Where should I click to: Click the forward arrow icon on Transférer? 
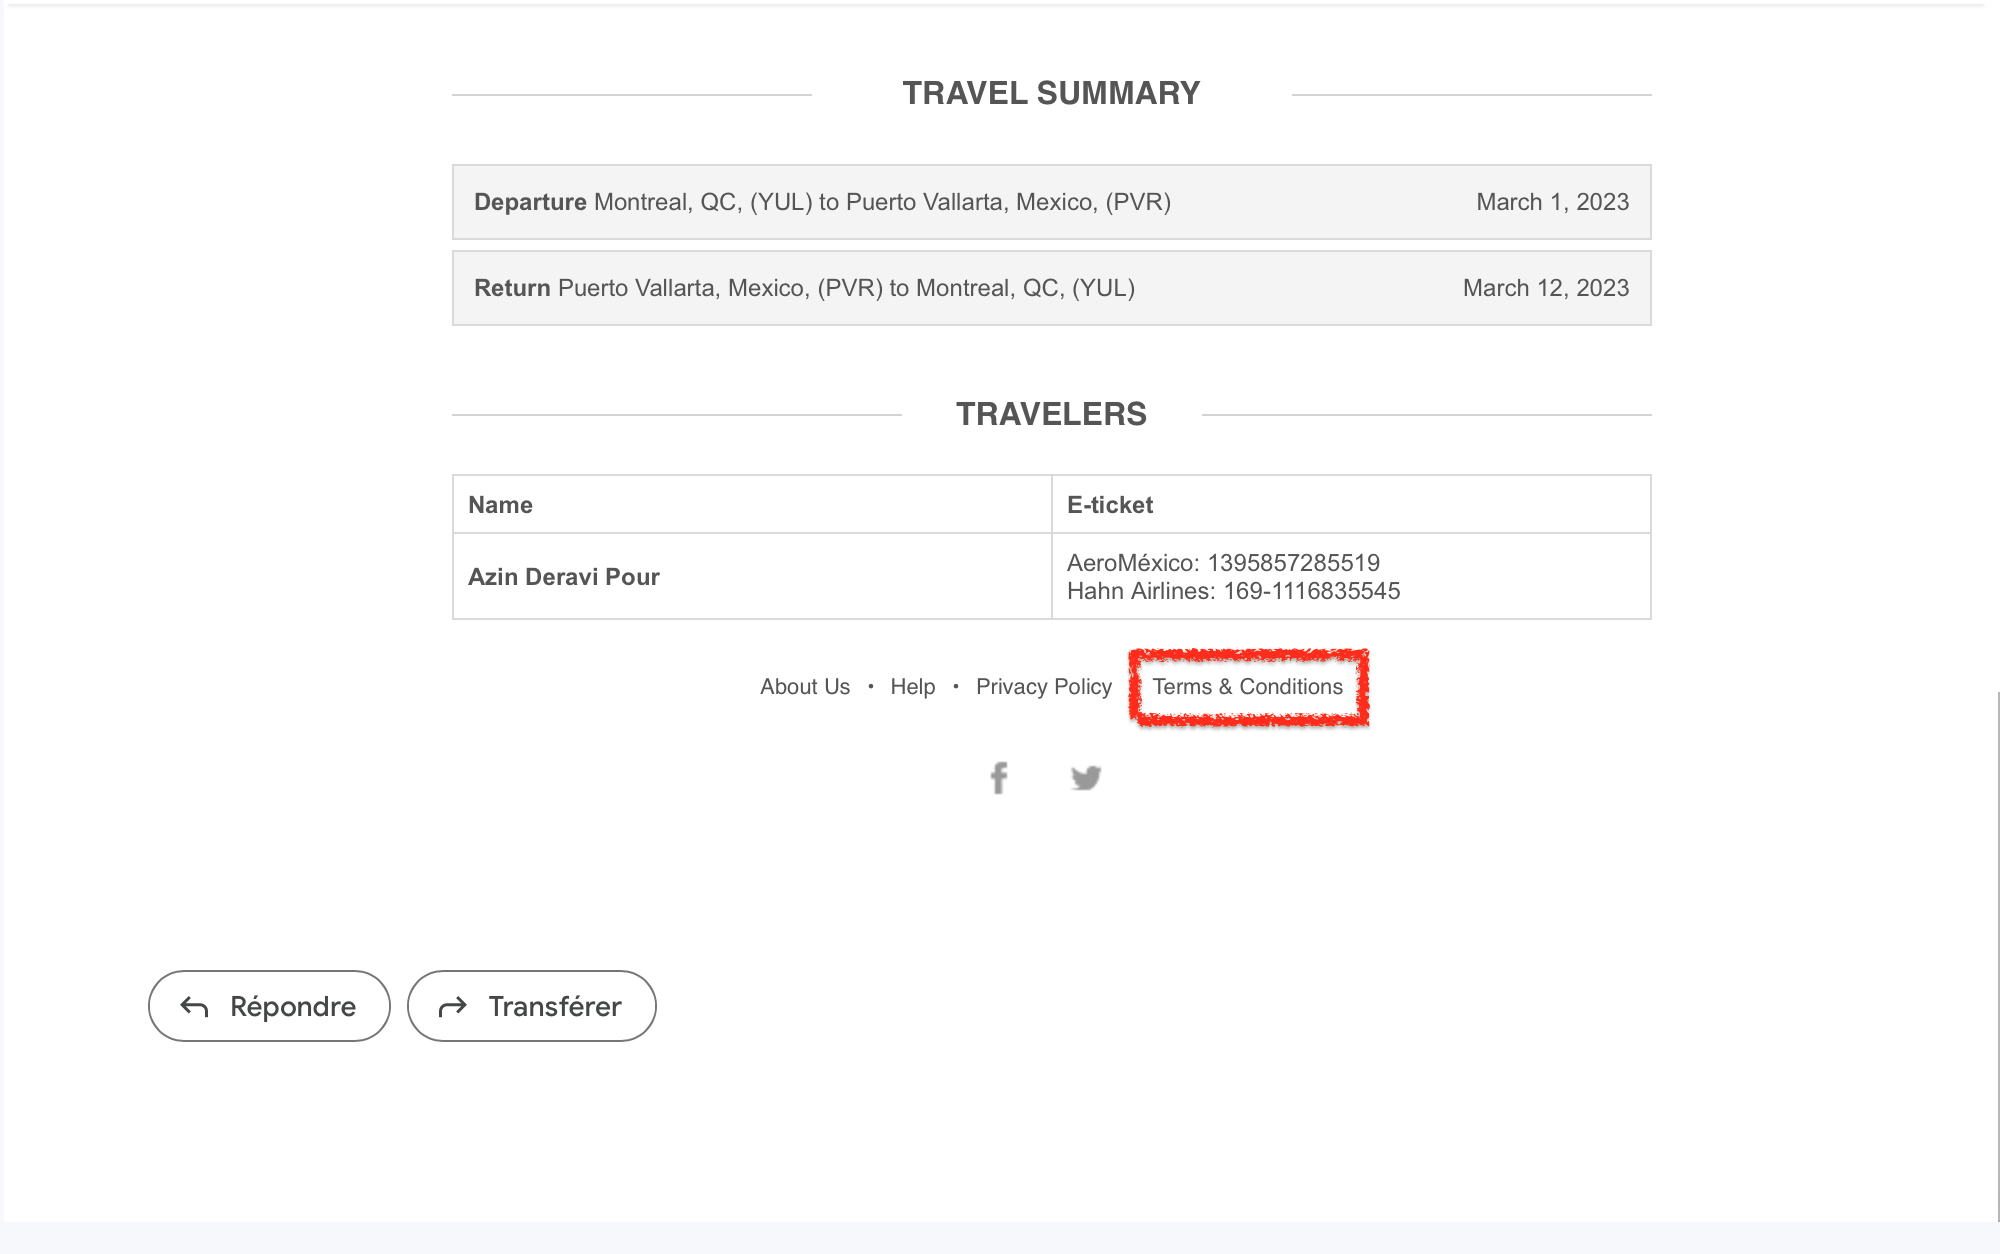click(x=452, y=1006)
